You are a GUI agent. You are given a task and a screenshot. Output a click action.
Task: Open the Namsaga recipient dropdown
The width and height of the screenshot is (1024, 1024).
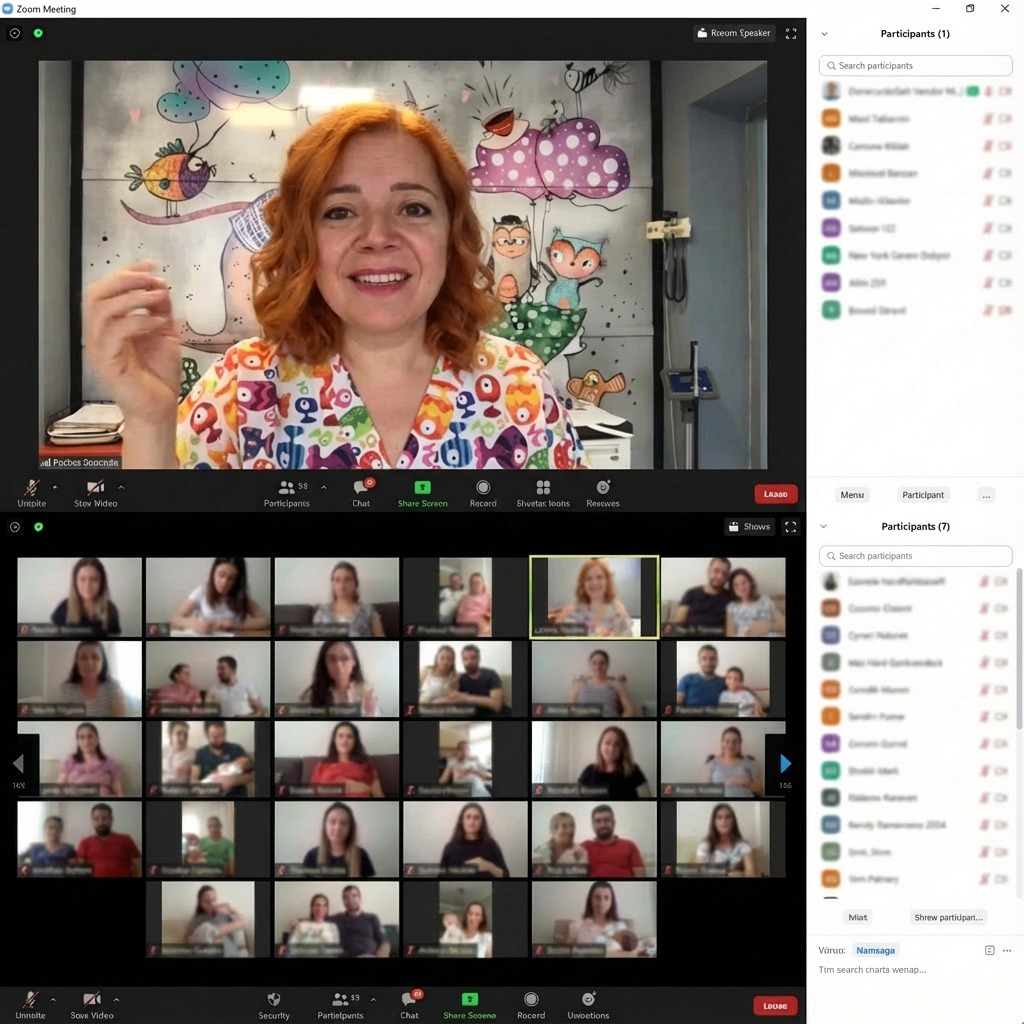click(876, 950)
